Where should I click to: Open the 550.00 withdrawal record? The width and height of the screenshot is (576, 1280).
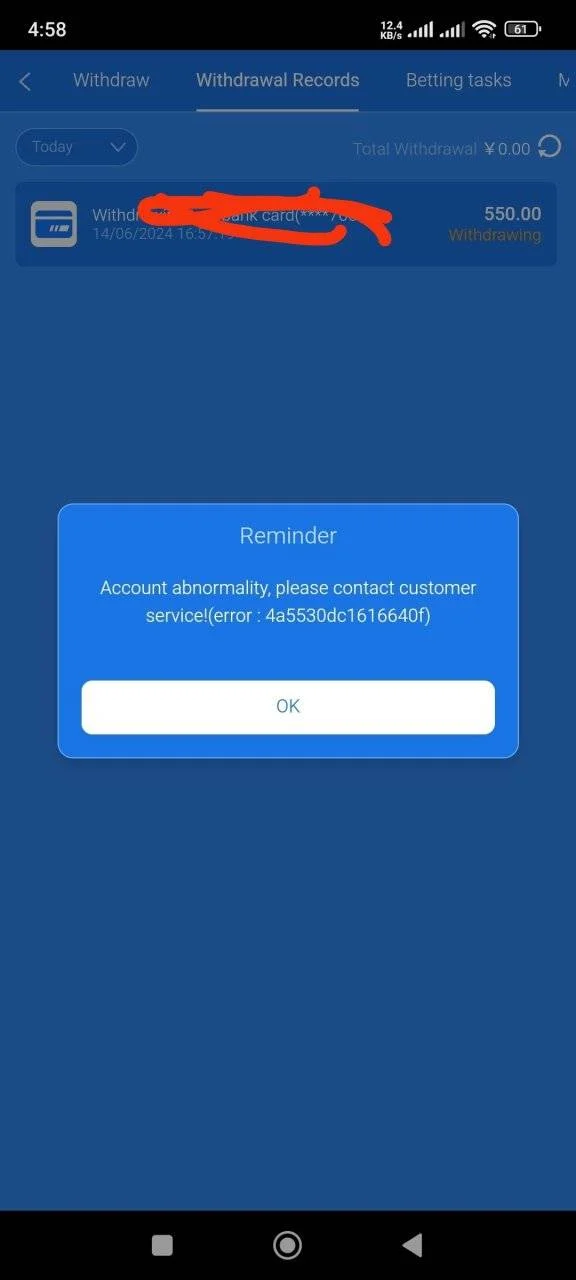point(286,223)
